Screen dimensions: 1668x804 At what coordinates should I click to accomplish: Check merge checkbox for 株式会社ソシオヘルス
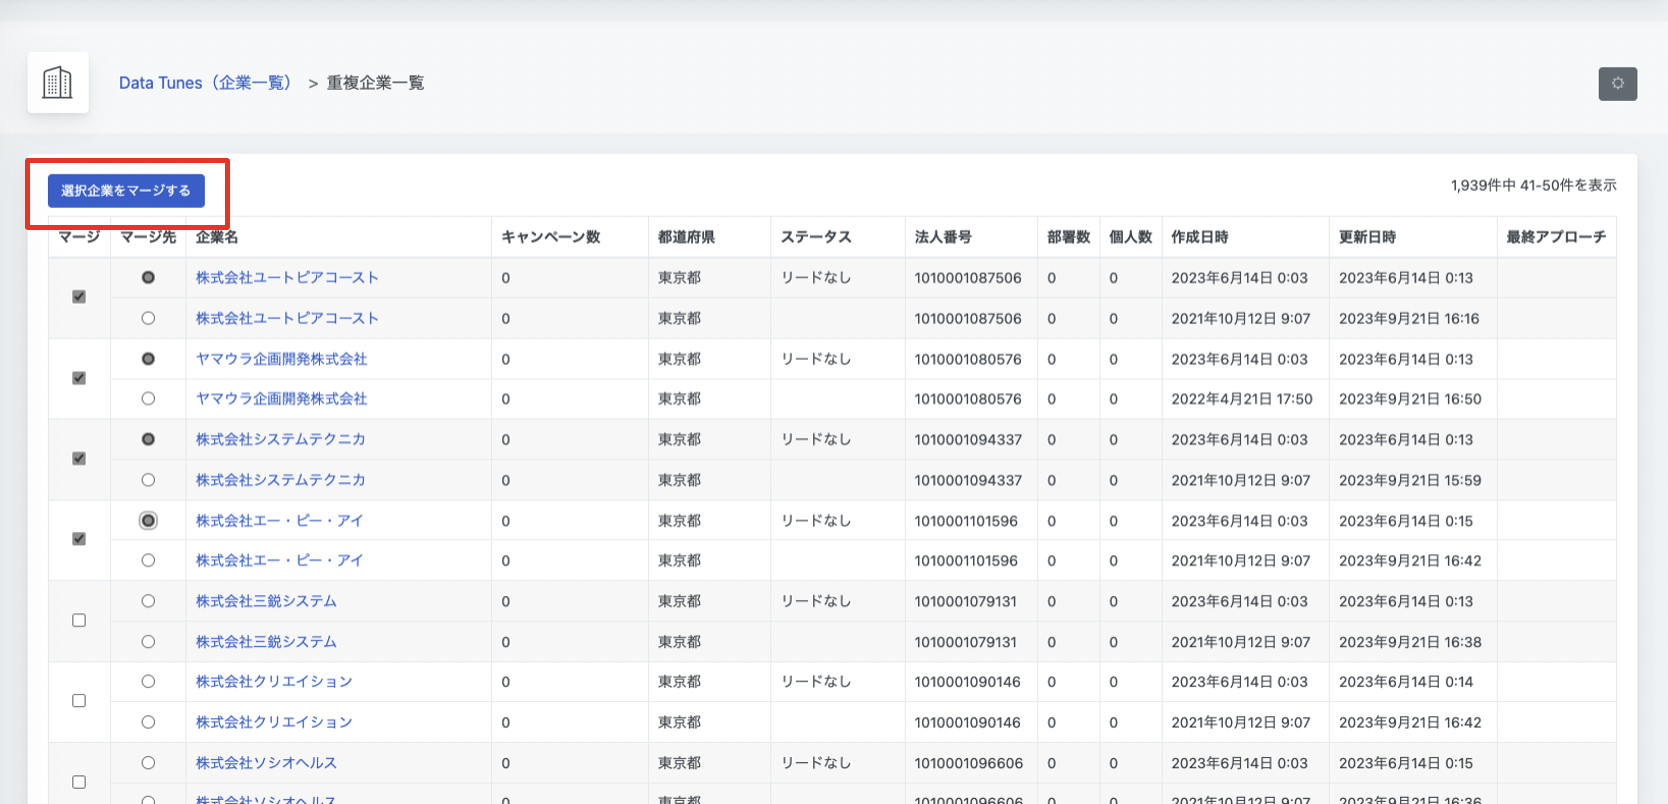pos(79,782)
